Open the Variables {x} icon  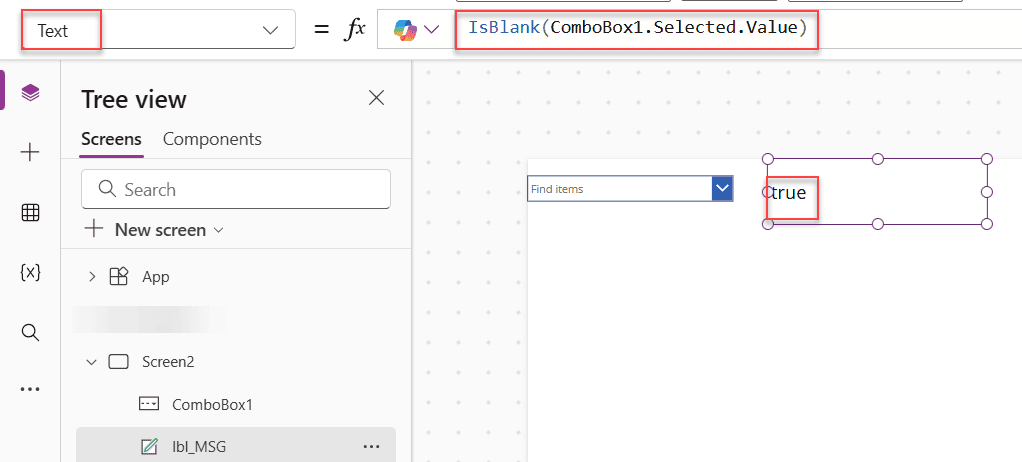click(30, 272)
